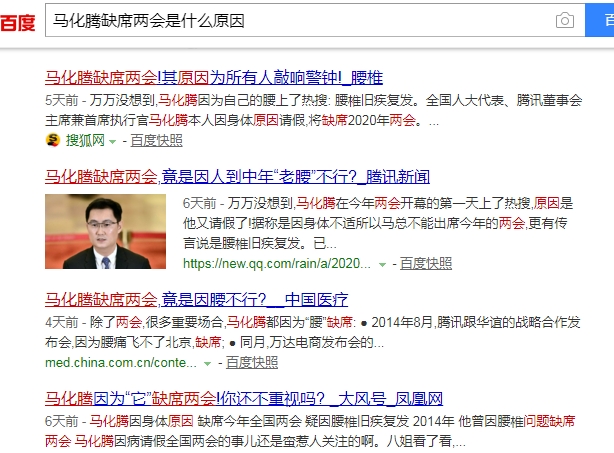Screen dimensions: 614x453
Task: Expand dropdown arrow after new.qq.com URL
Action: tap(382, 264)
